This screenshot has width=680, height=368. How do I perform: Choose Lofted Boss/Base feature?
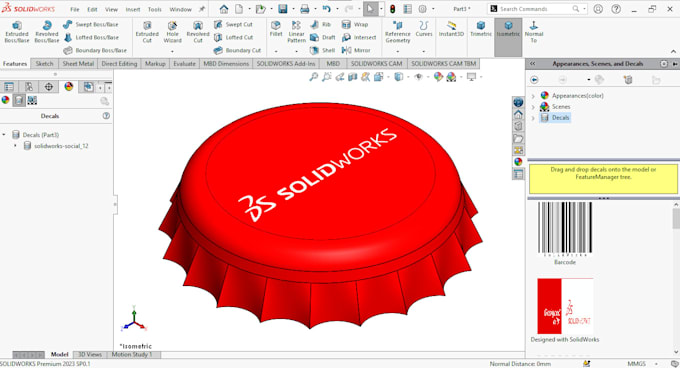(x=91, y=38)
